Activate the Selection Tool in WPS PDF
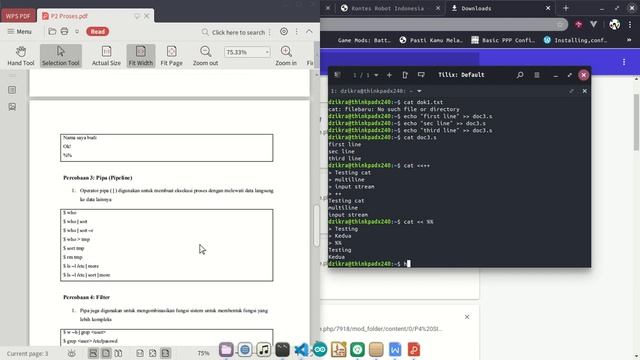This screenshot has height=360, width=640. 60,56
